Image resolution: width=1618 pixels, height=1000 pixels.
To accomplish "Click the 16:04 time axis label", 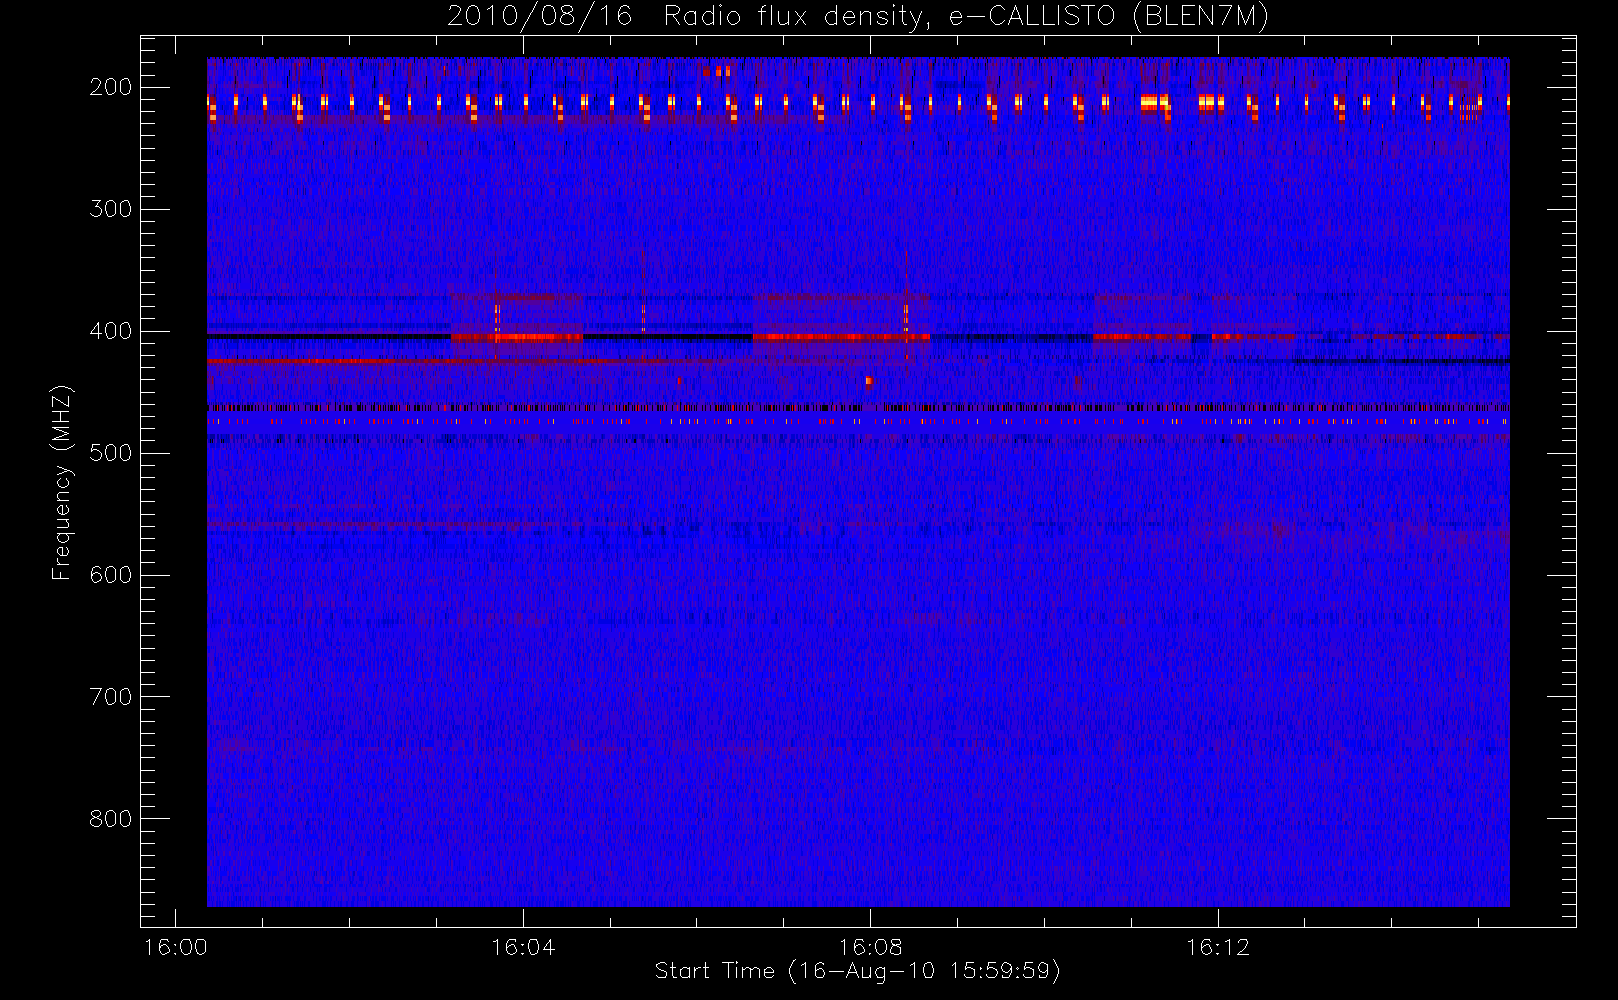I will (x=523, y=947).
